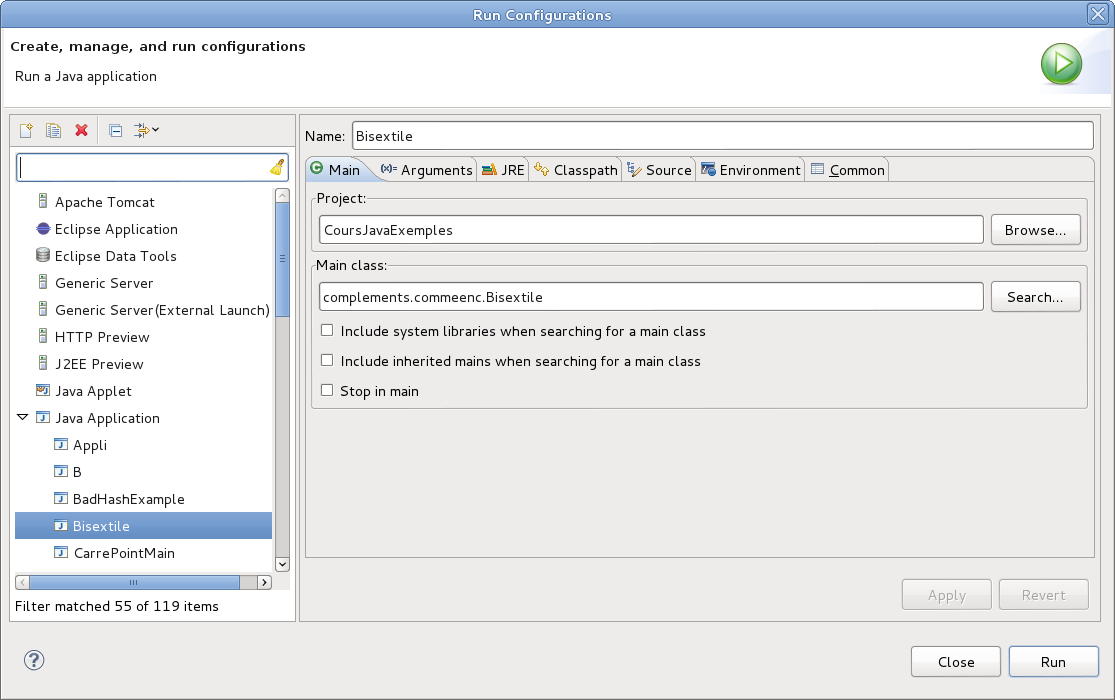1115x700 pixels.
Task: Click the horizontal scroll-right arrow
Action: pyautogui.click(x=265, y=582)
